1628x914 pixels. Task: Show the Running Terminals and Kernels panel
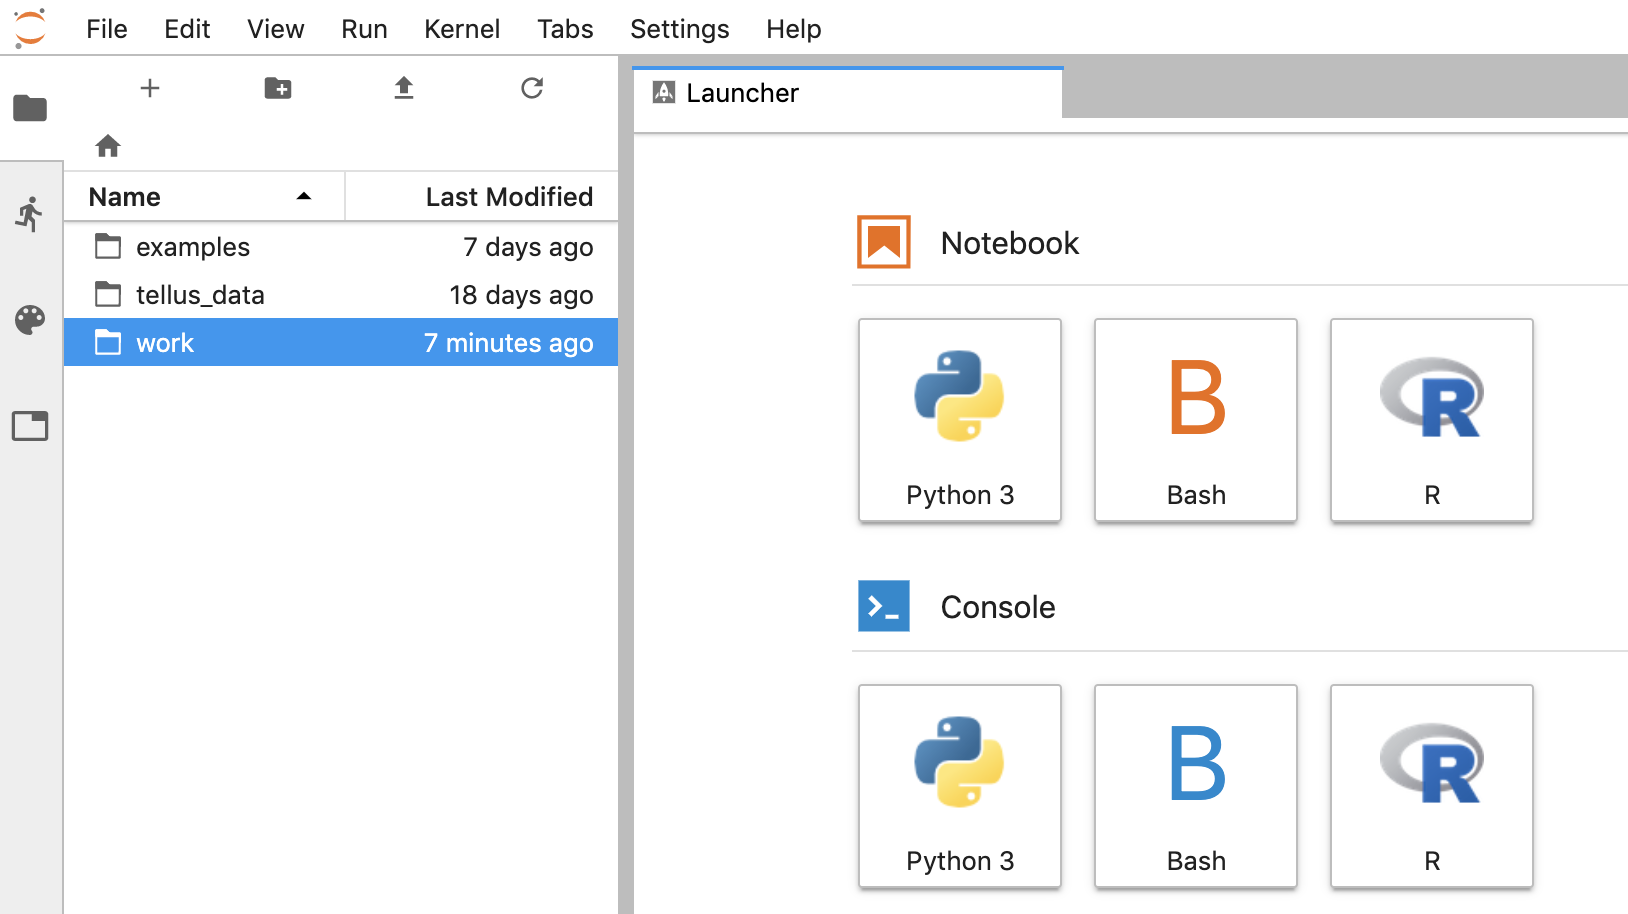click(x=30, y=214)
